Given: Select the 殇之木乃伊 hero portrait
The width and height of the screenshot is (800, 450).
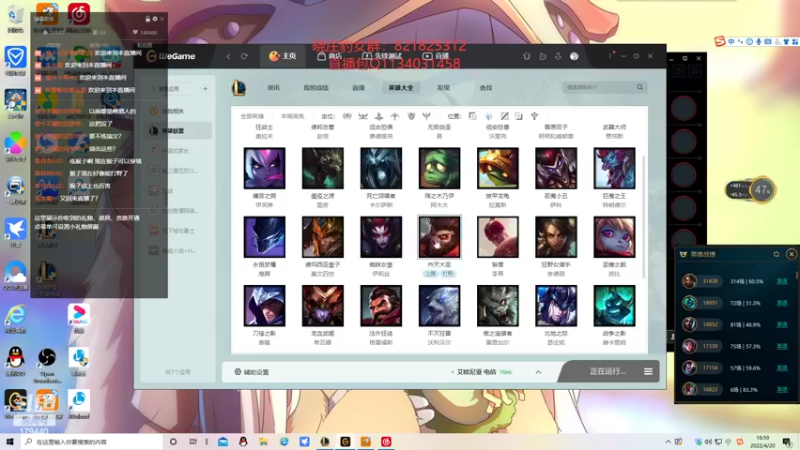Looking at the screenshot, I should pyautogui.click(x=439, y=168).
